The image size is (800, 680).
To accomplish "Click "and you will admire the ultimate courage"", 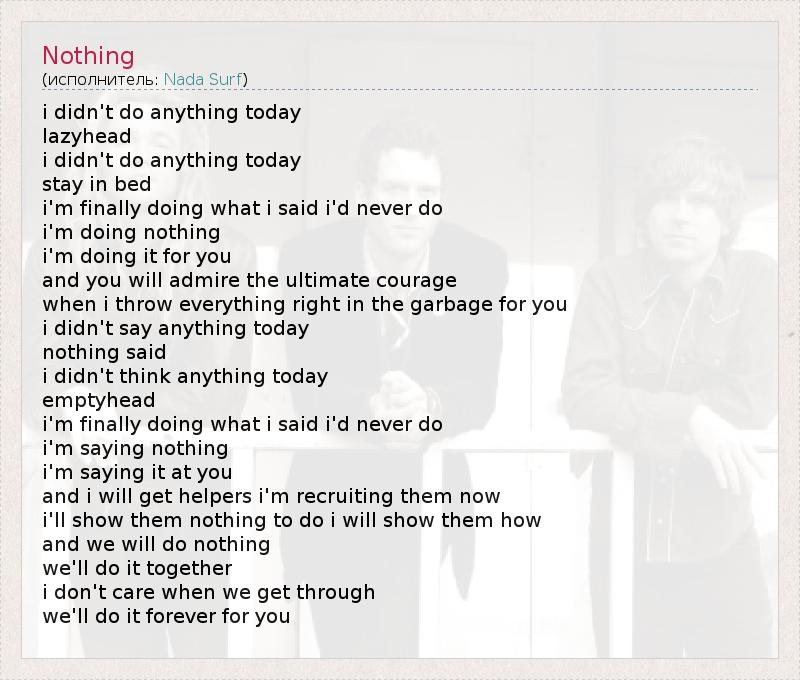I will (249, 280).
